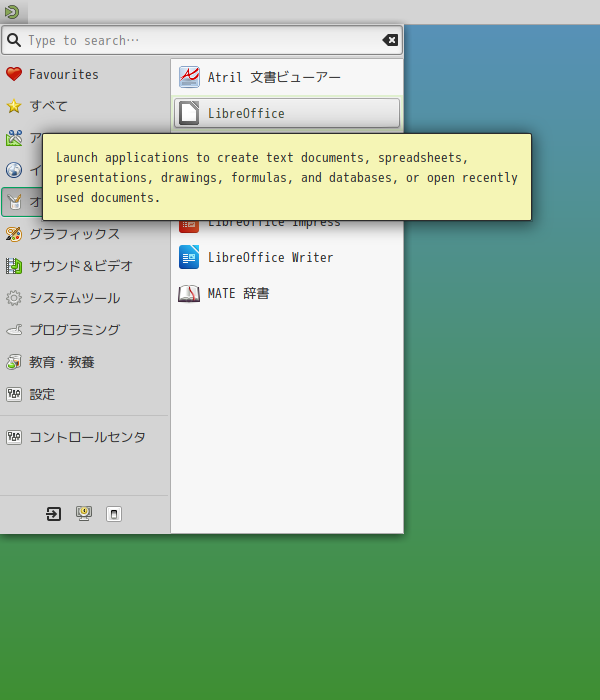Select the Favourites category

click(84, 74)
